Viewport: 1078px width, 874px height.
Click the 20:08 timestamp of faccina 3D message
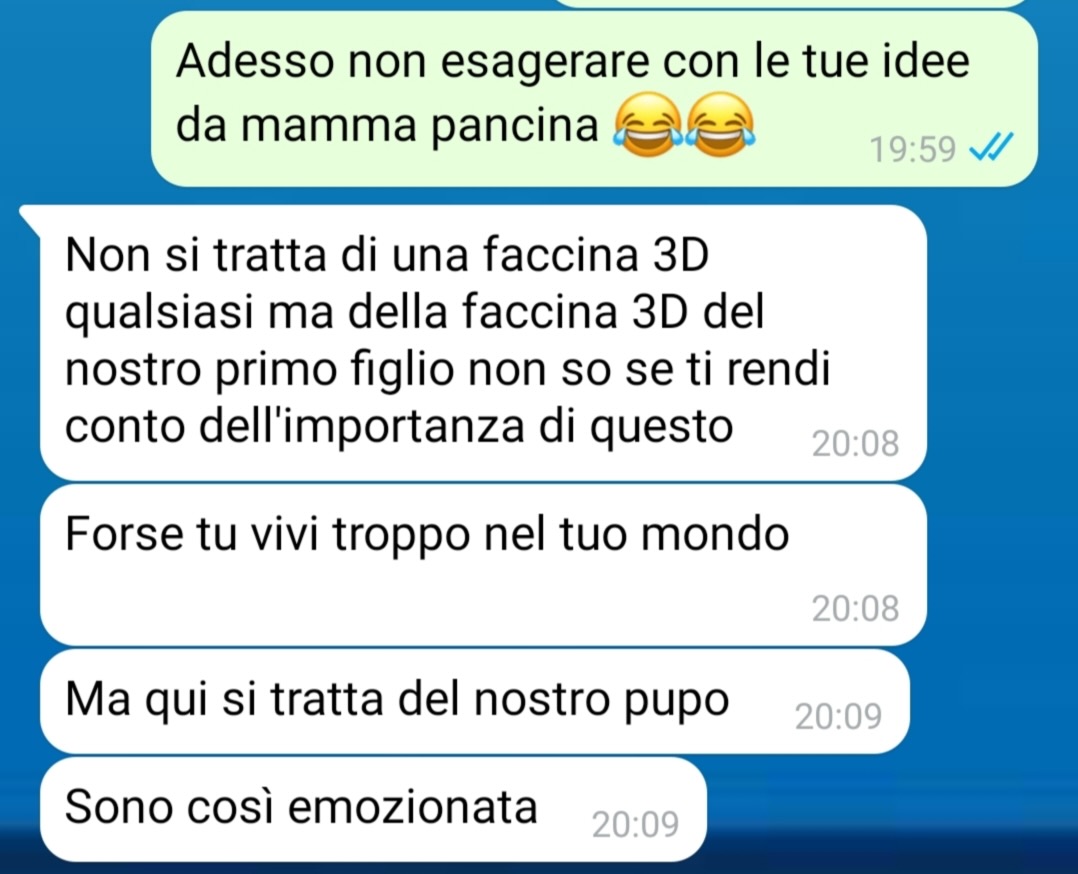point(855,444)
